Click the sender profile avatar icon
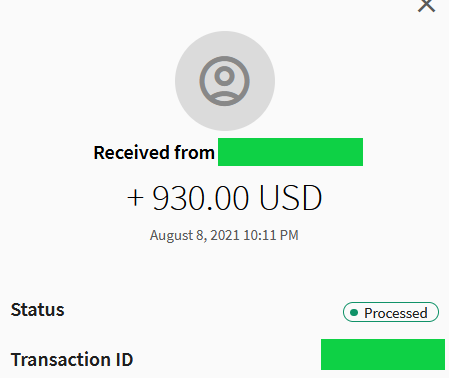The height and width of the screenshot is (378, 449). tap(224, 81)
